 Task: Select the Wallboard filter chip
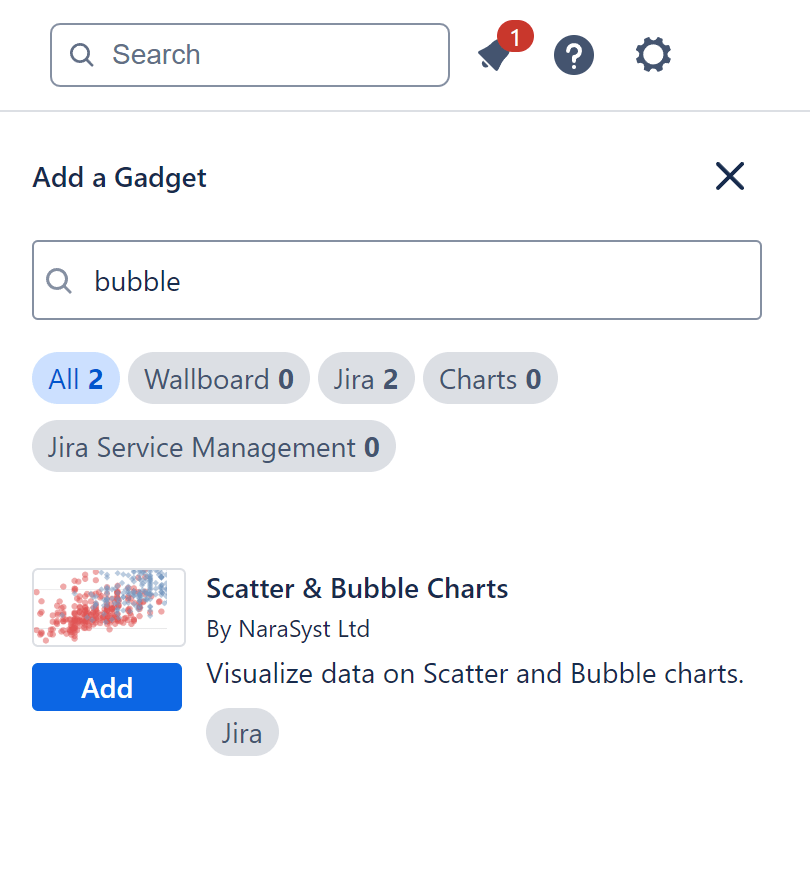218,378
